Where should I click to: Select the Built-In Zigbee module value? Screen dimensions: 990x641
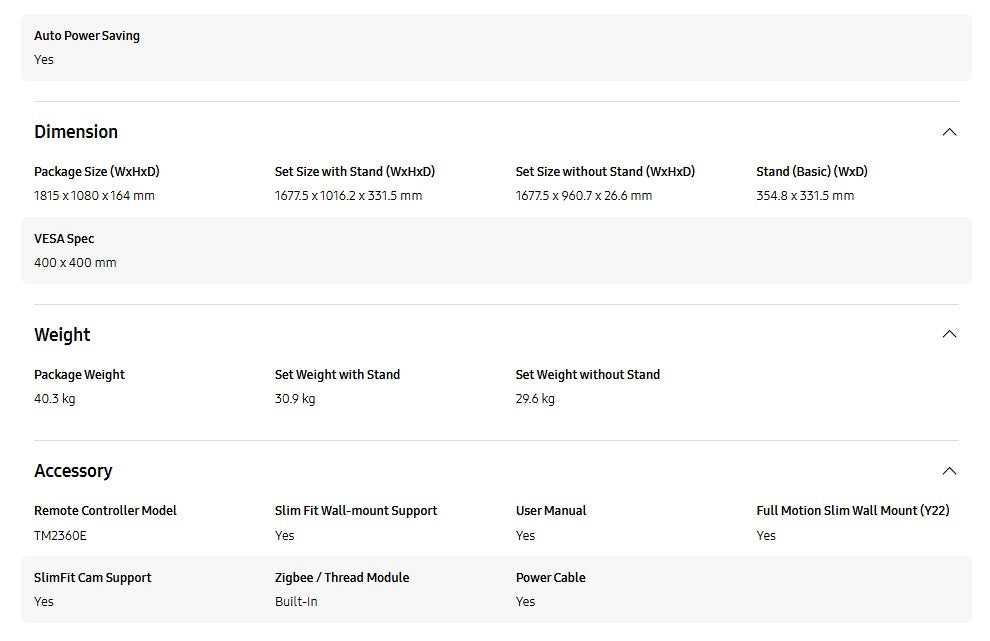coord(296,602)
